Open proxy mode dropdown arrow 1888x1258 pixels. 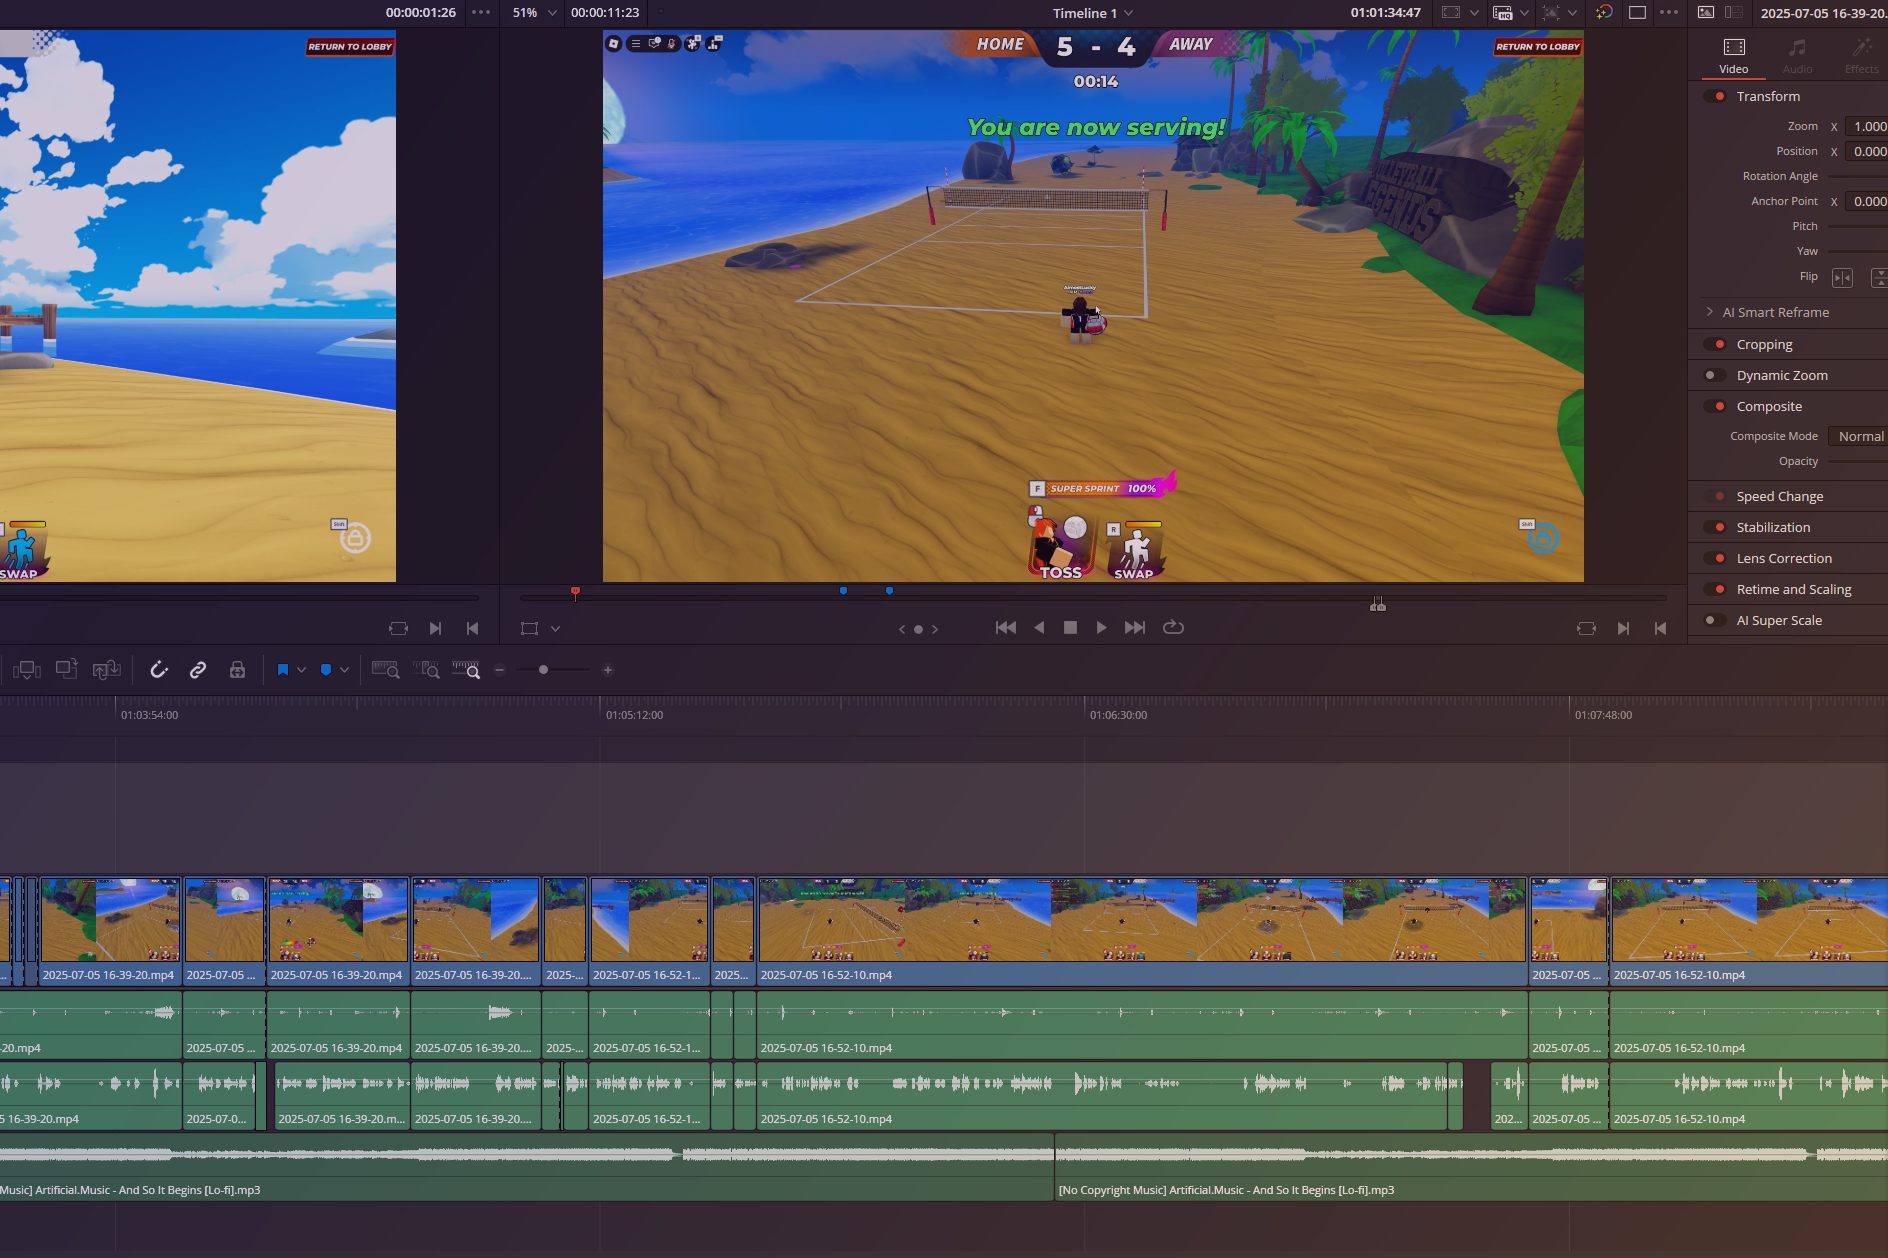point(1524,13)
